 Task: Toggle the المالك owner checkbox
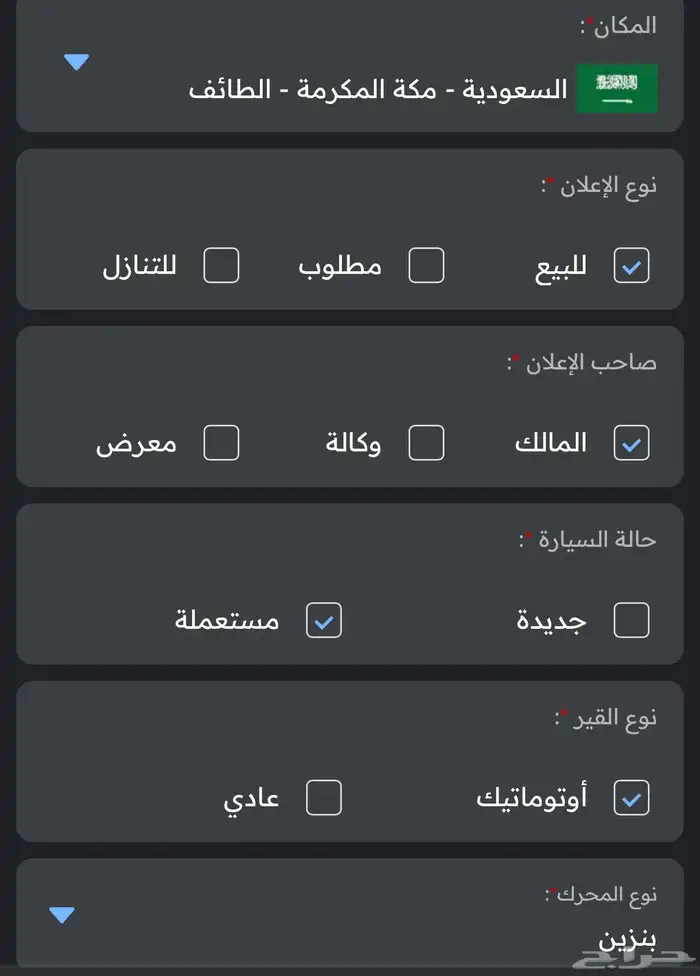tap(631, 443)
